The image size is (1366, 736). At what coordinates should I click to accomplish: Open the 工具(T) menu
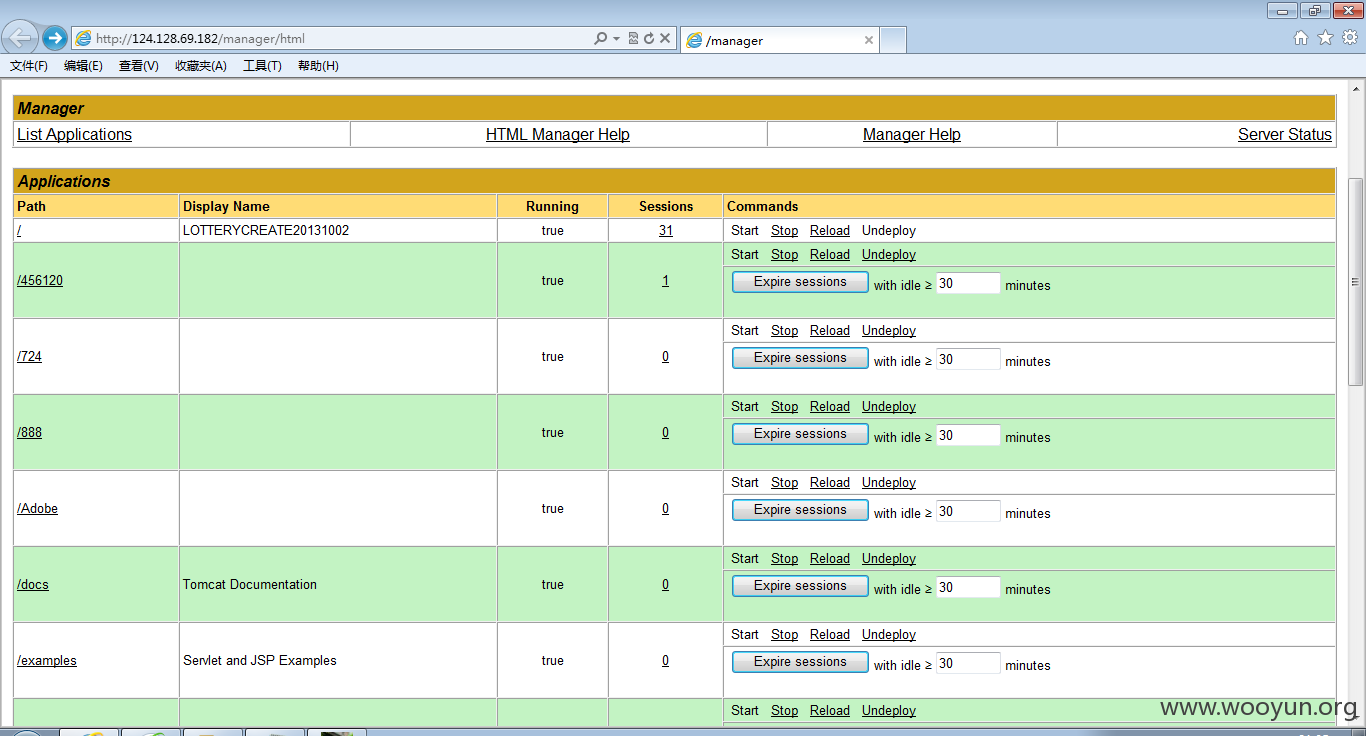pyautogui.click(x=262, y=66)
